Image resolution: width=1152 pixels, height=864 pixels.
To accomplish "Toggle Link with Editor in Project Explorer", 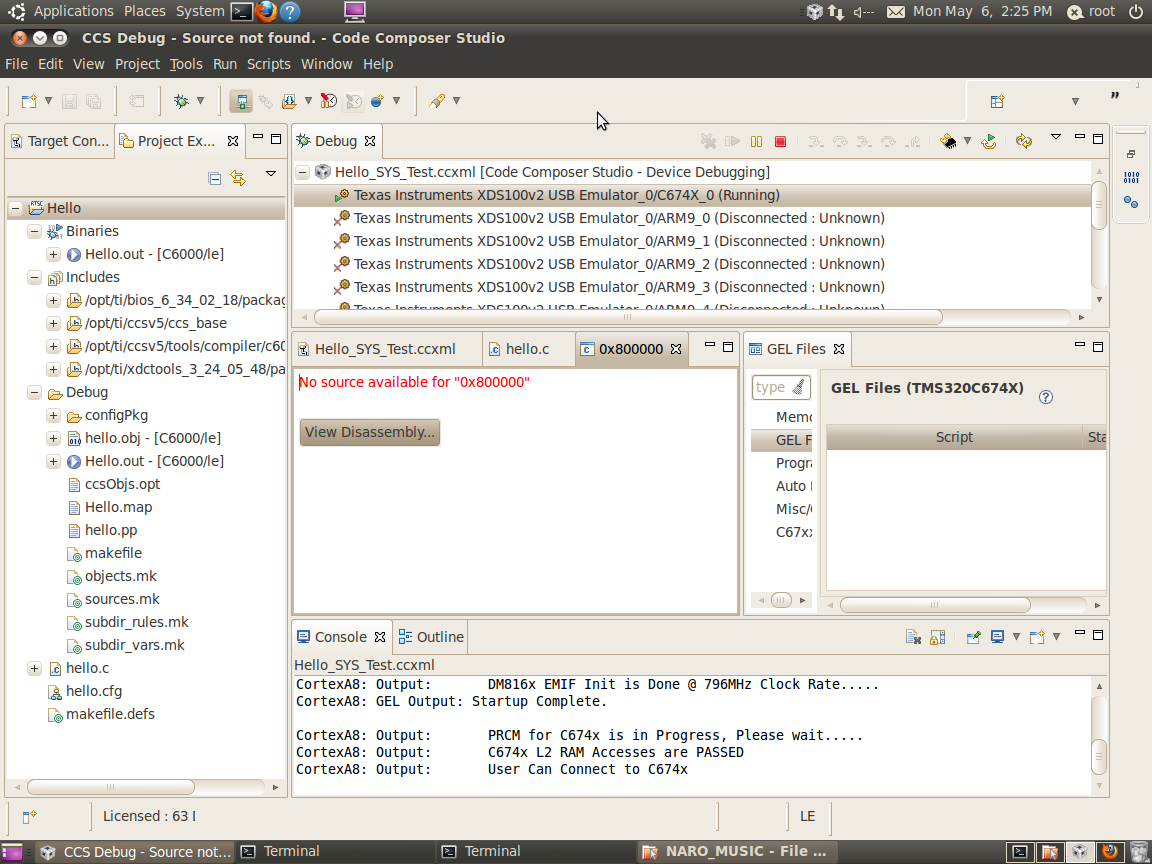I will pos(238,178).
